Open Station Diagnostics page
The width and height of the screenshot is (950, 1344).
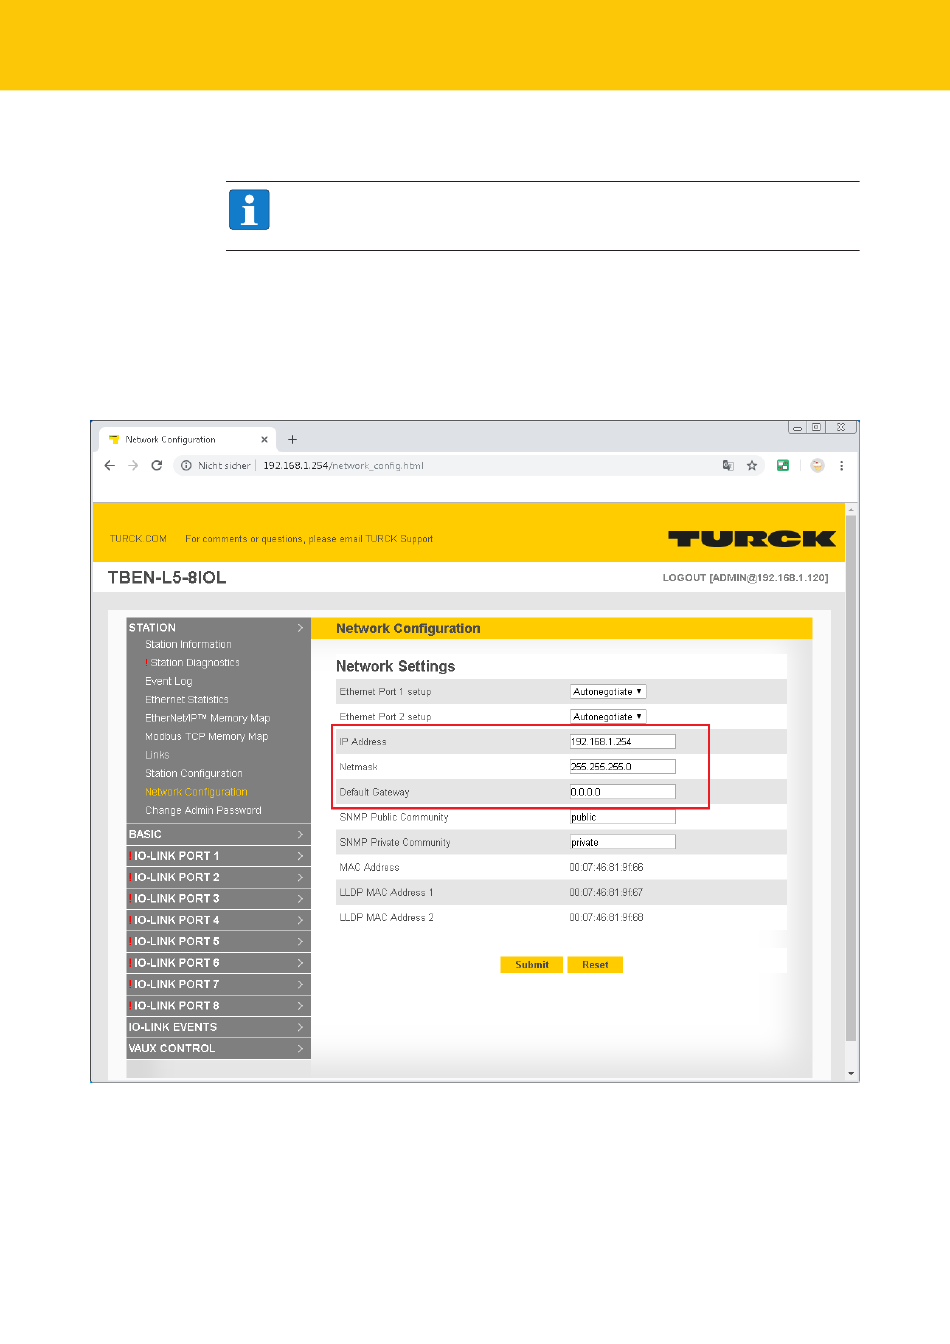pyautogui.click(x=195, y=663)
